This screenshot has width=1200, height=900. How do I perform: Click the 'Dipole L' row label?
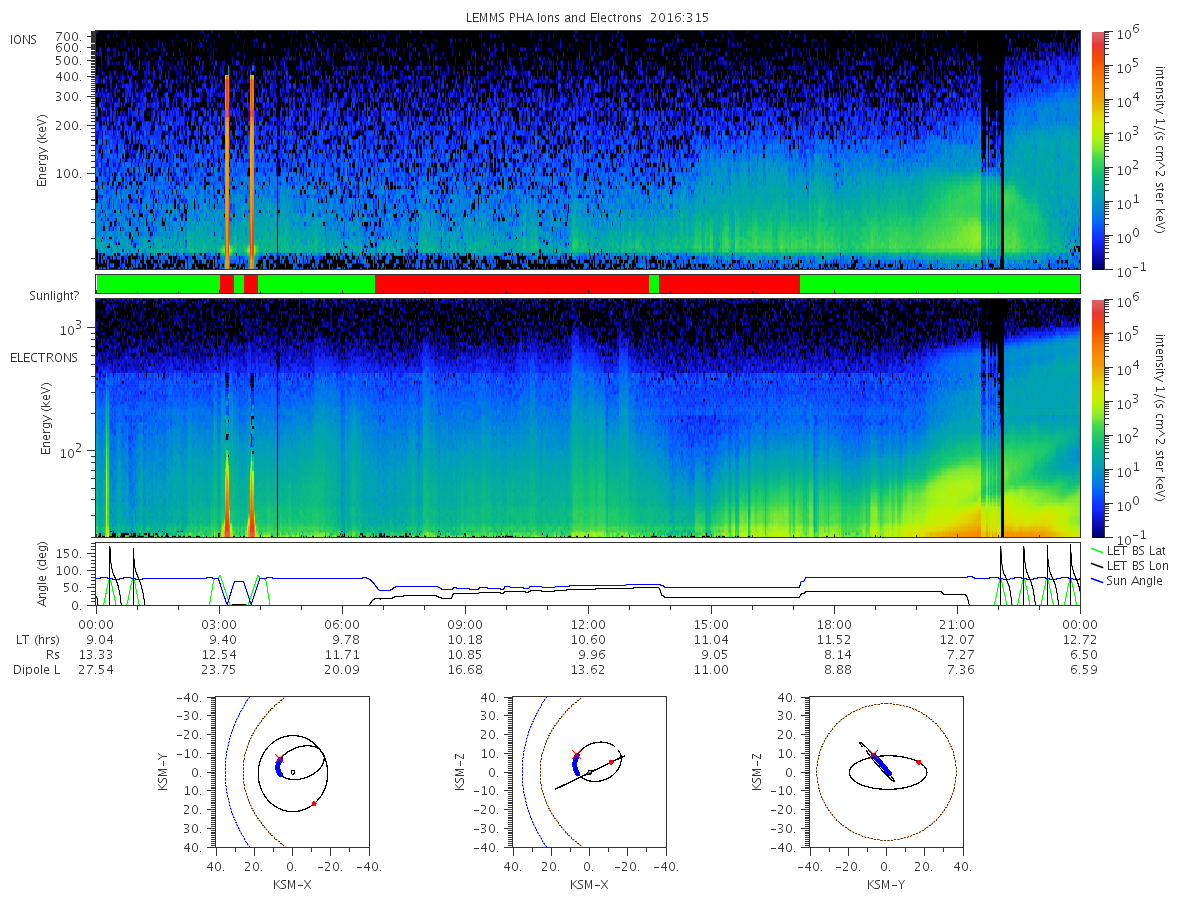tap(36, 670)
